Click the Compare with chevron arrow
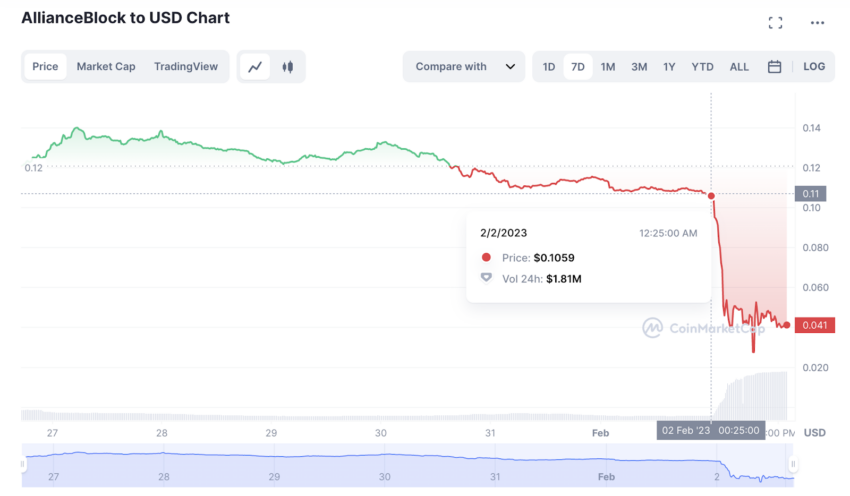Viewport: 850px width, 496px height. tap(510, 67)
